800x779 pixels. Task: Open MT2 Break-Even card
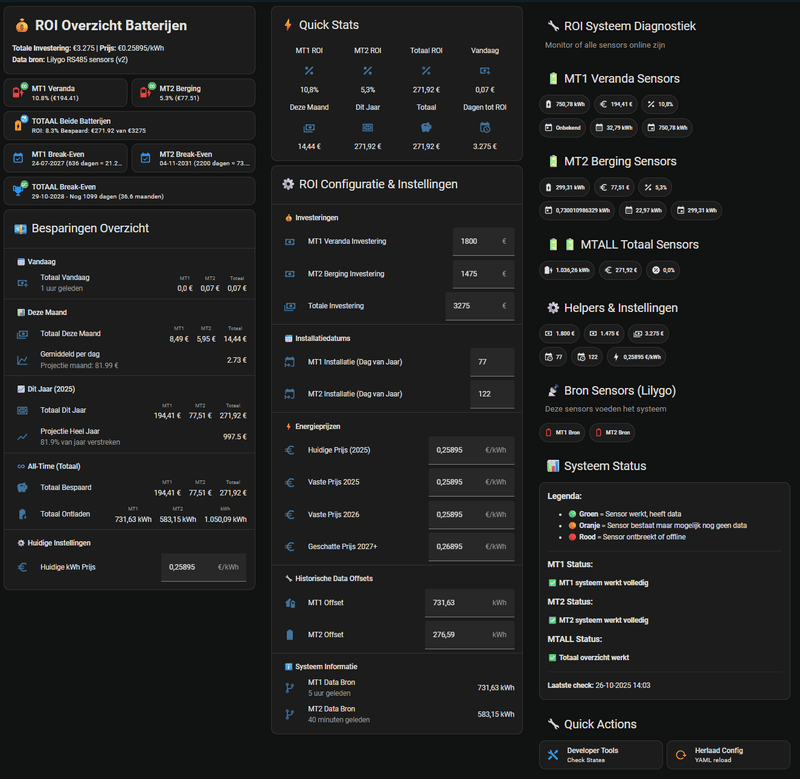193,158
